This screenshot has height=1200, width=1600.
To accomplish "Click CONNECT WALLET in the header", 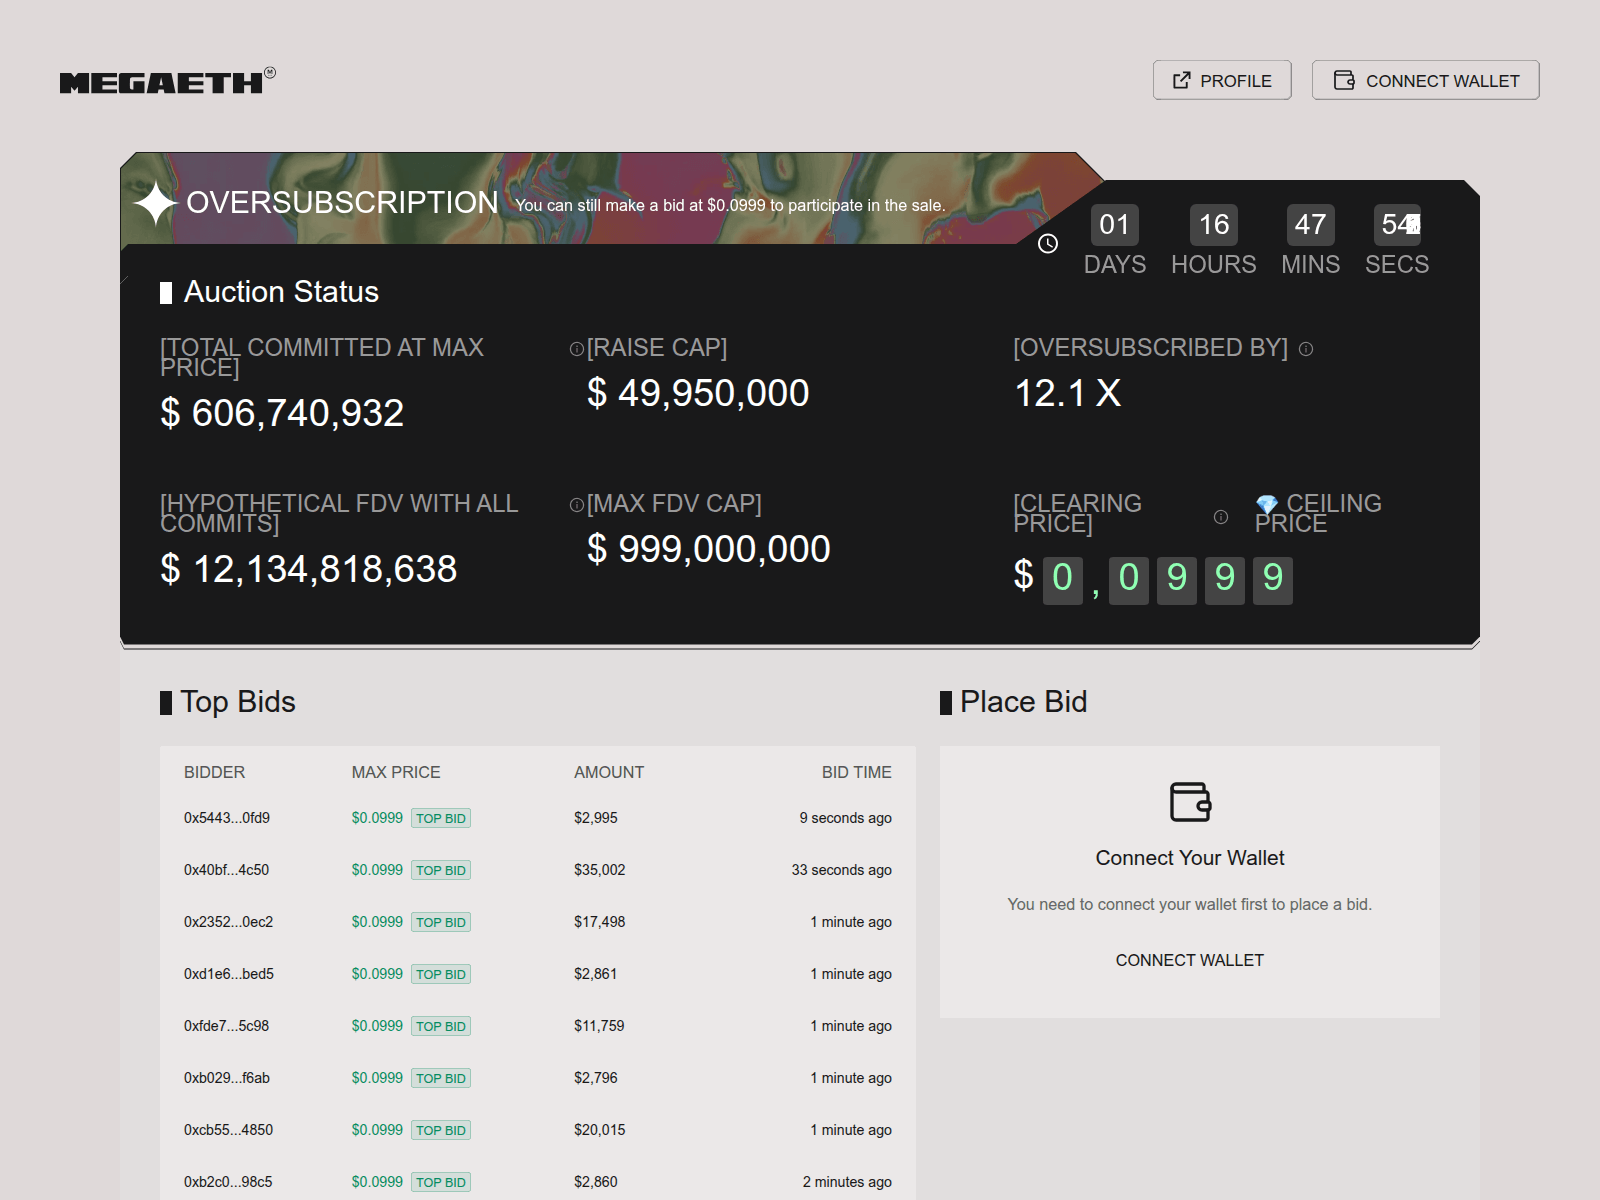I will [1425, 80].
